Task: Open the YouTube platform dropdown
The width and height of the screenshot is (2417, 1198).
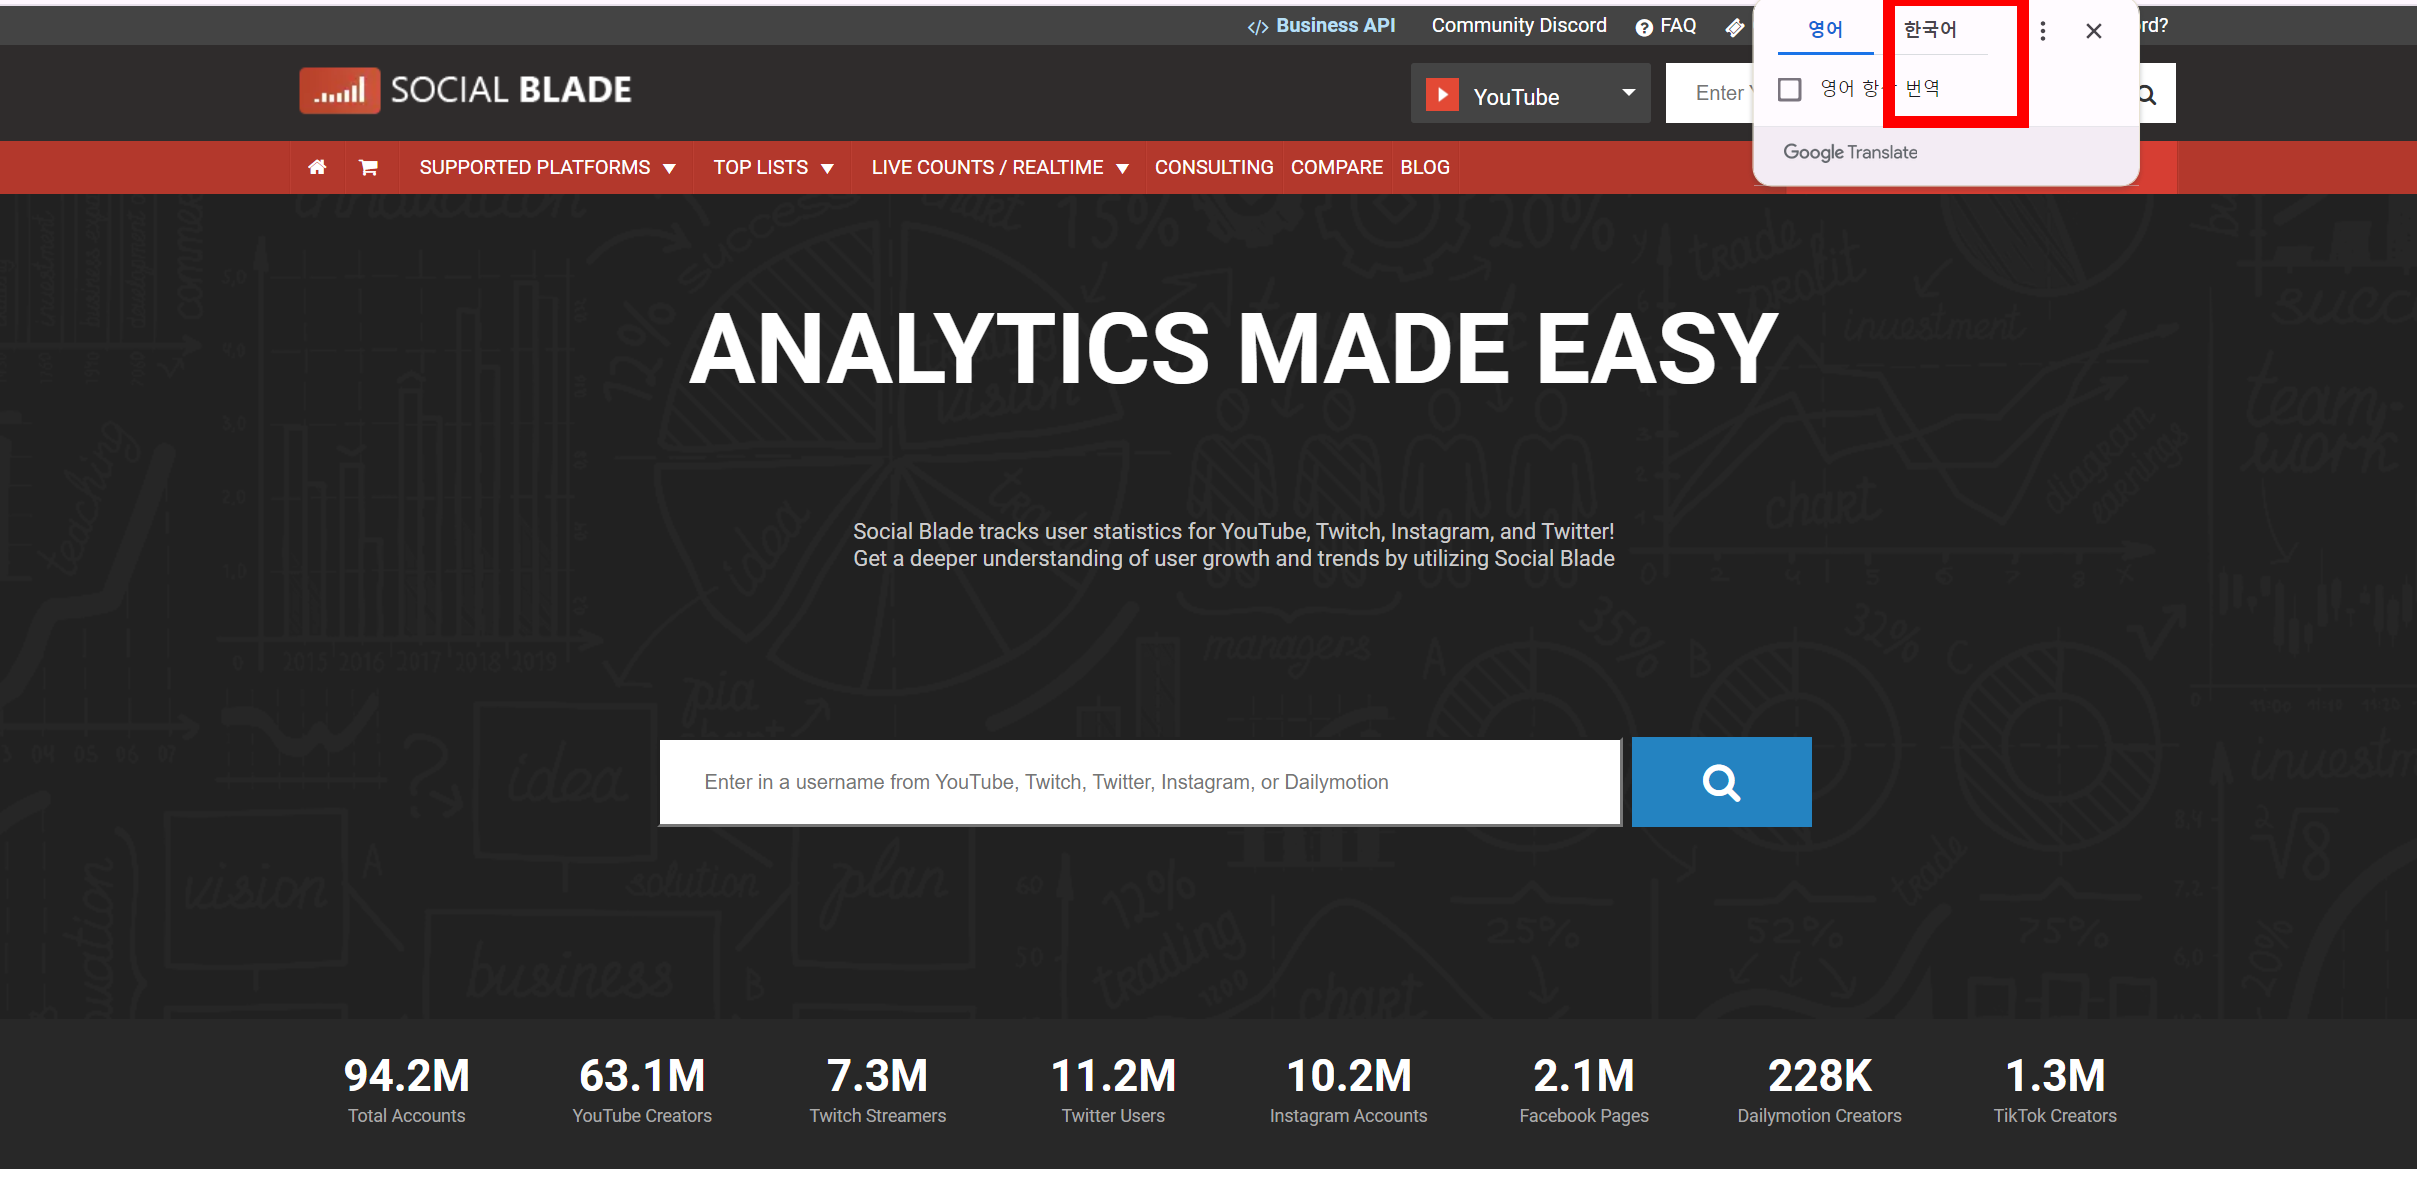Action: pos(1530,95)
